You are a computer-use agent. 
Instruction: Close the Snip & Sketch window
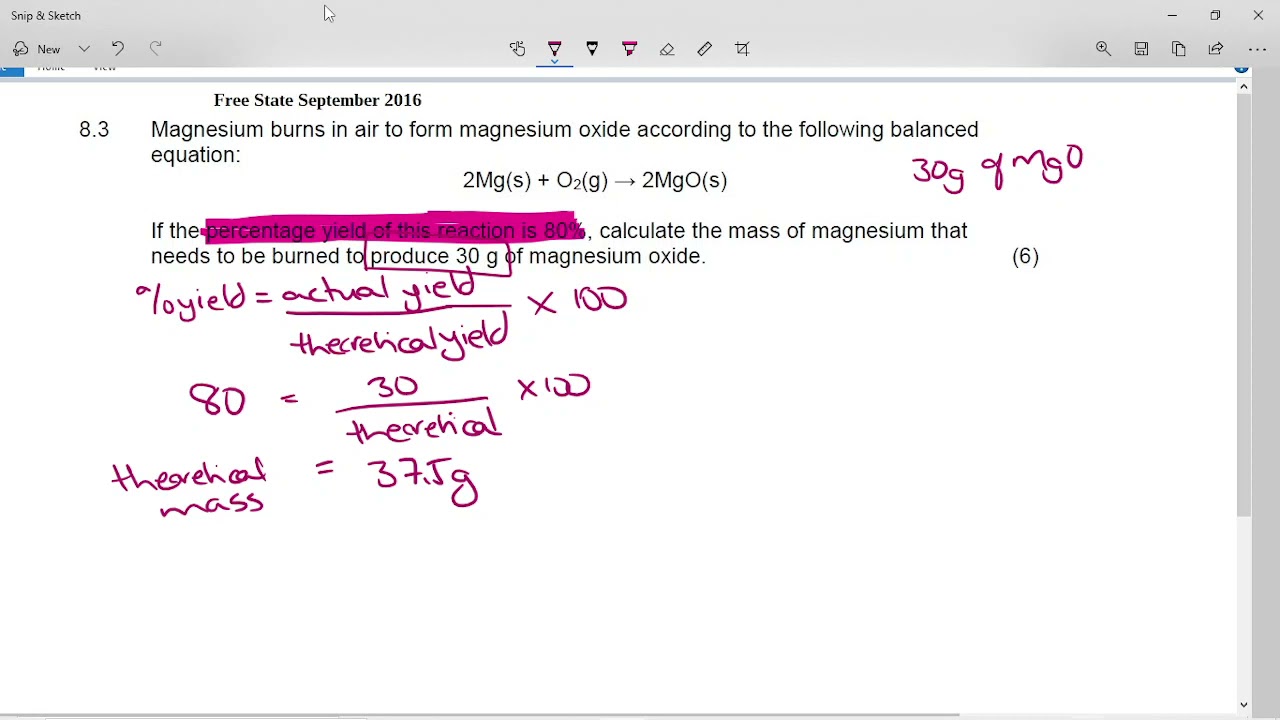tap(1258, 15)
